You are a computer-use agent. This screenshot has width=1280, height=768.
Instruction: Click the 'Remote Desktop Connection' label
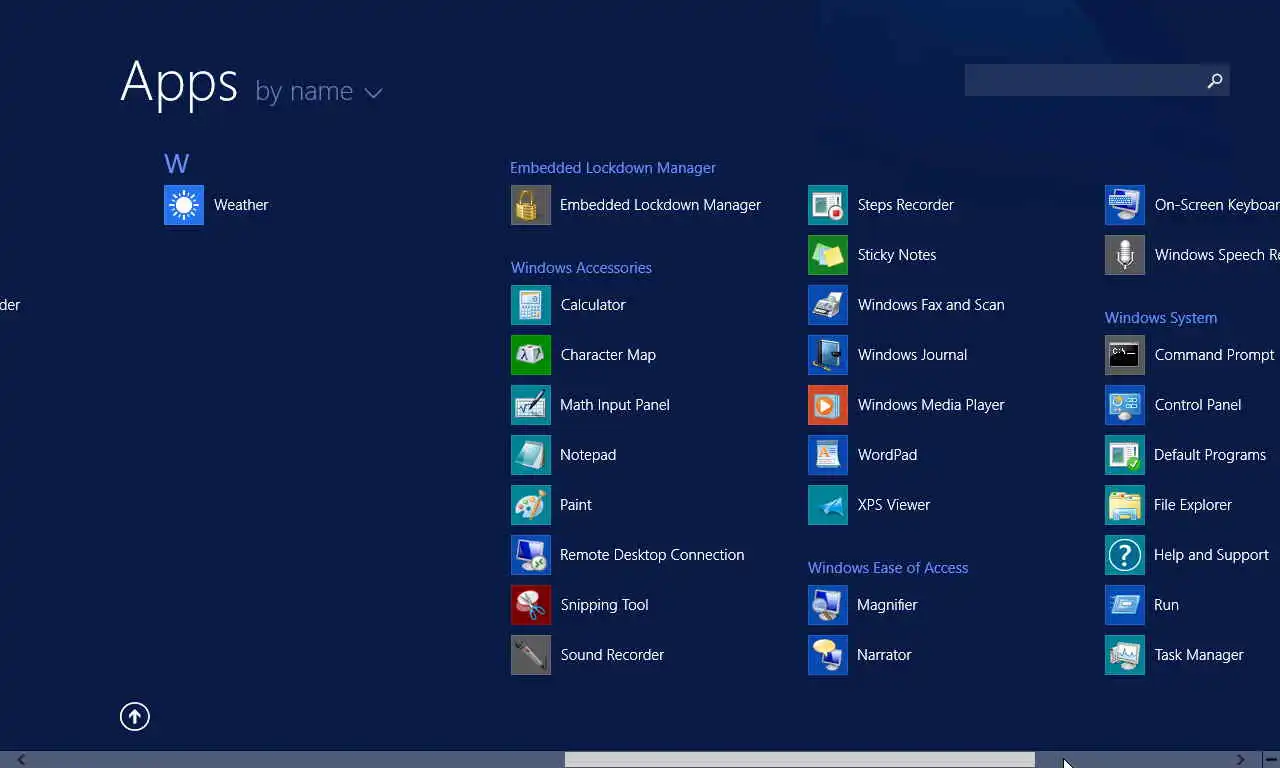[652, 555]
